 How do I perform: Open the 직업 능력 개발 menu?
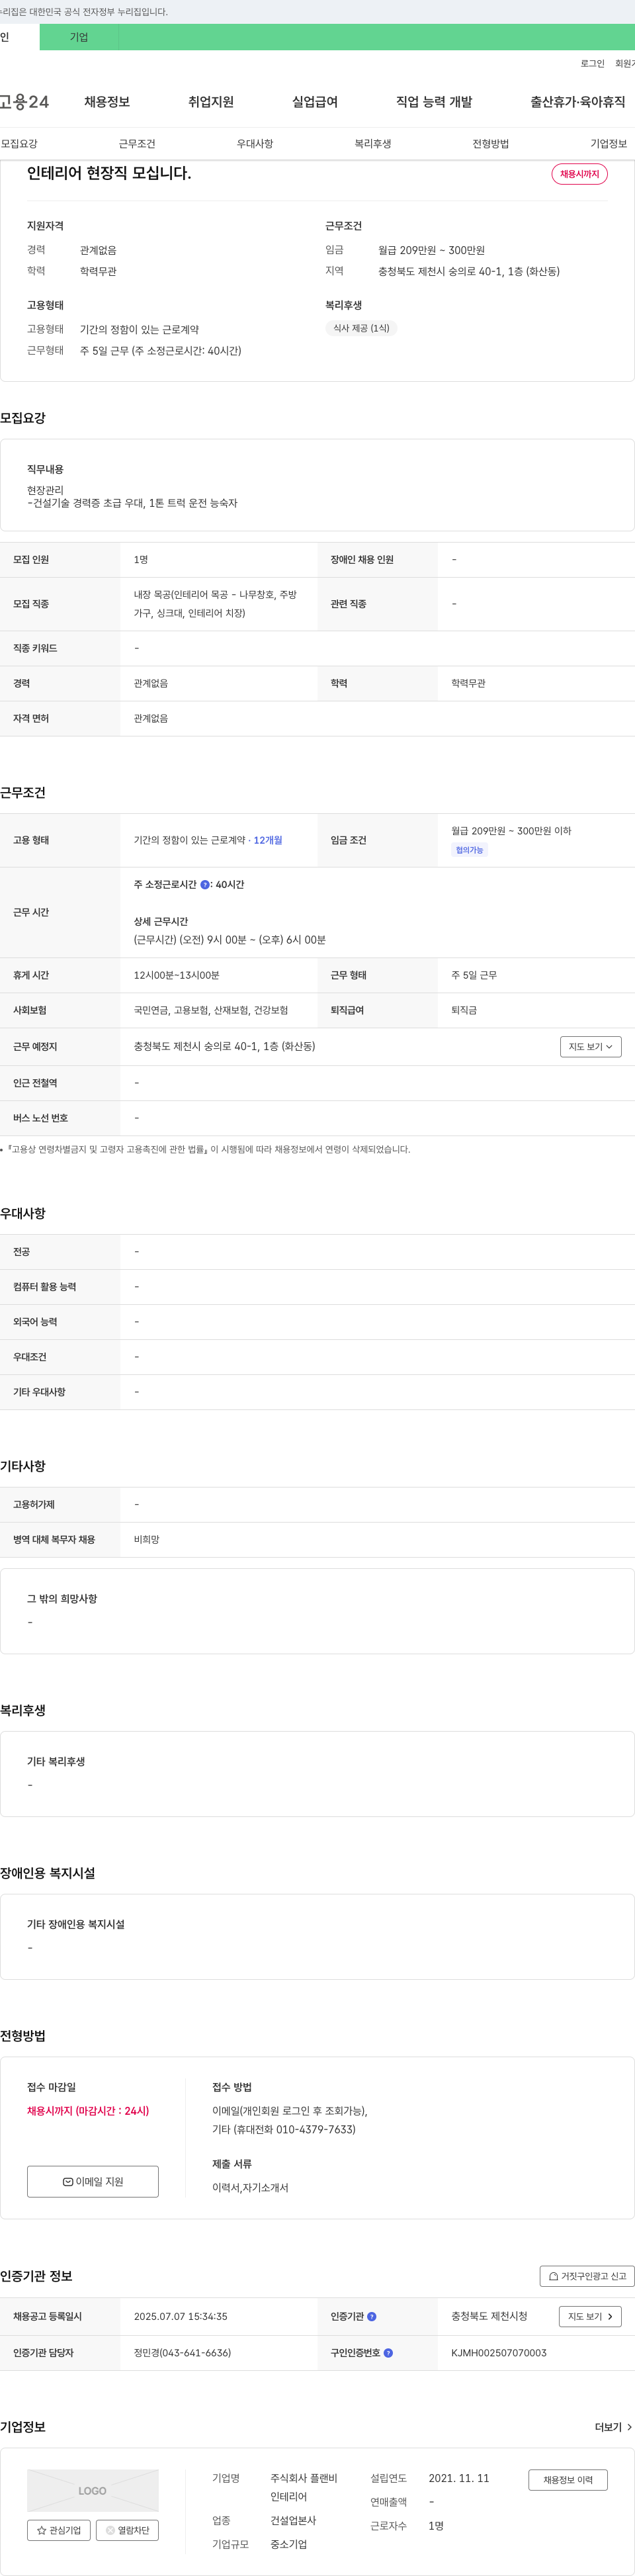click(434, 102)
